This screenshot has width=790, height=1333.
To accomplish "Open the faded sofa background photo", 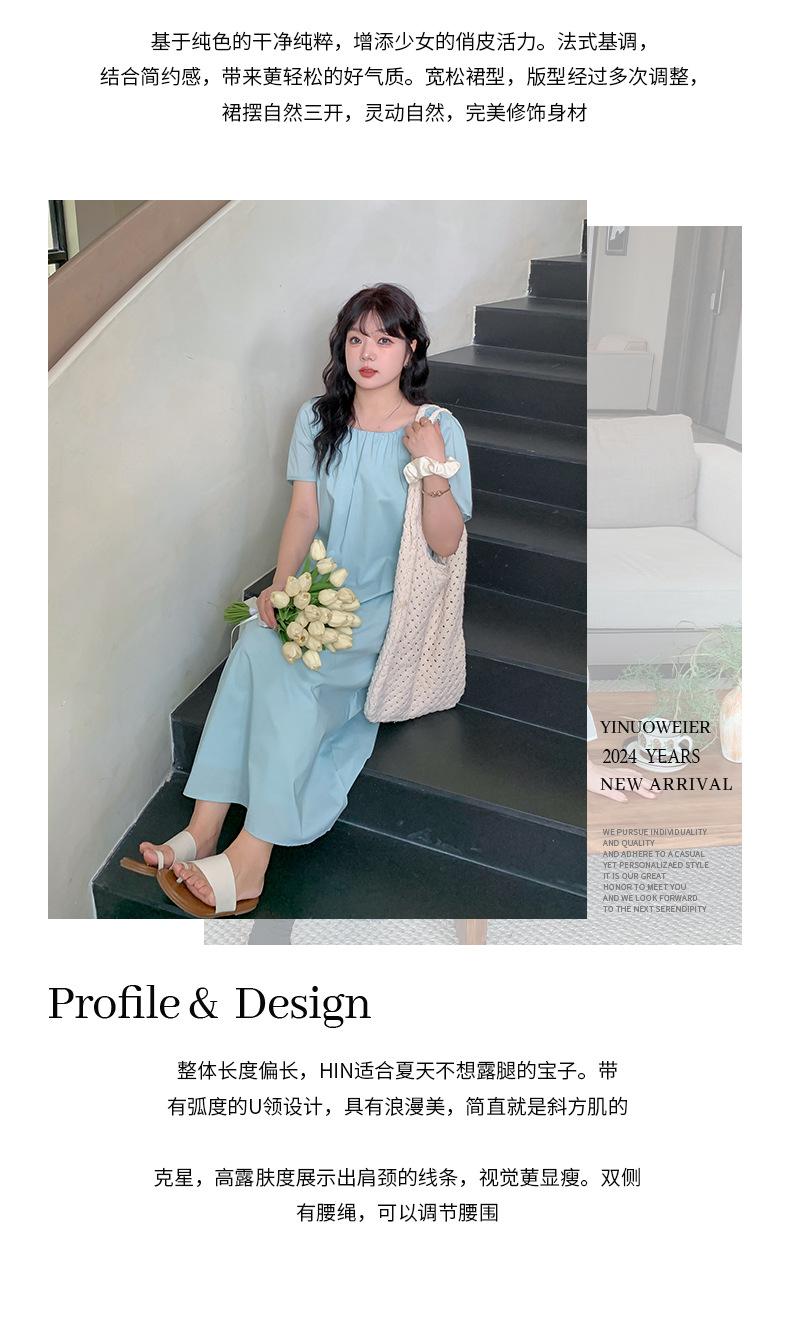I will click(664, 584).
